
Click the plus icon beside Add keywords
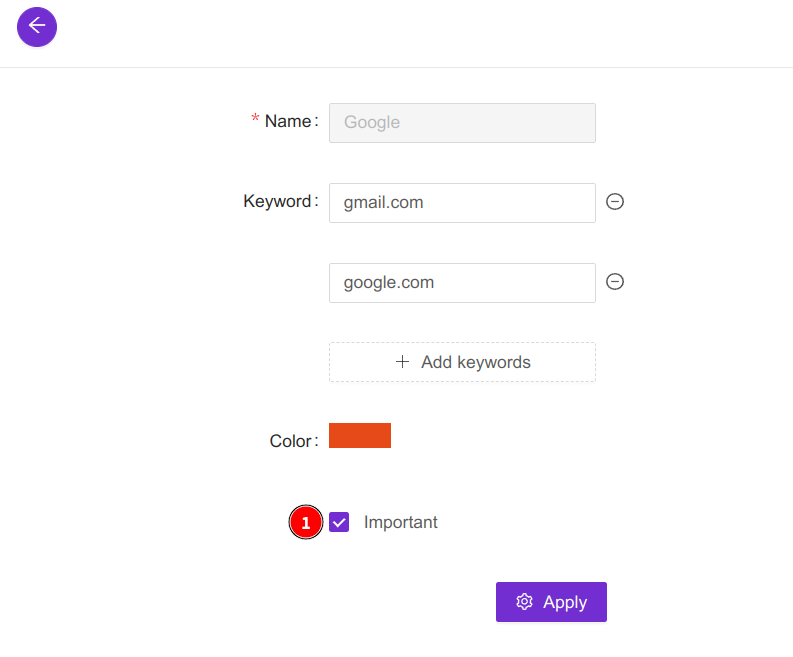pos(403,362)
